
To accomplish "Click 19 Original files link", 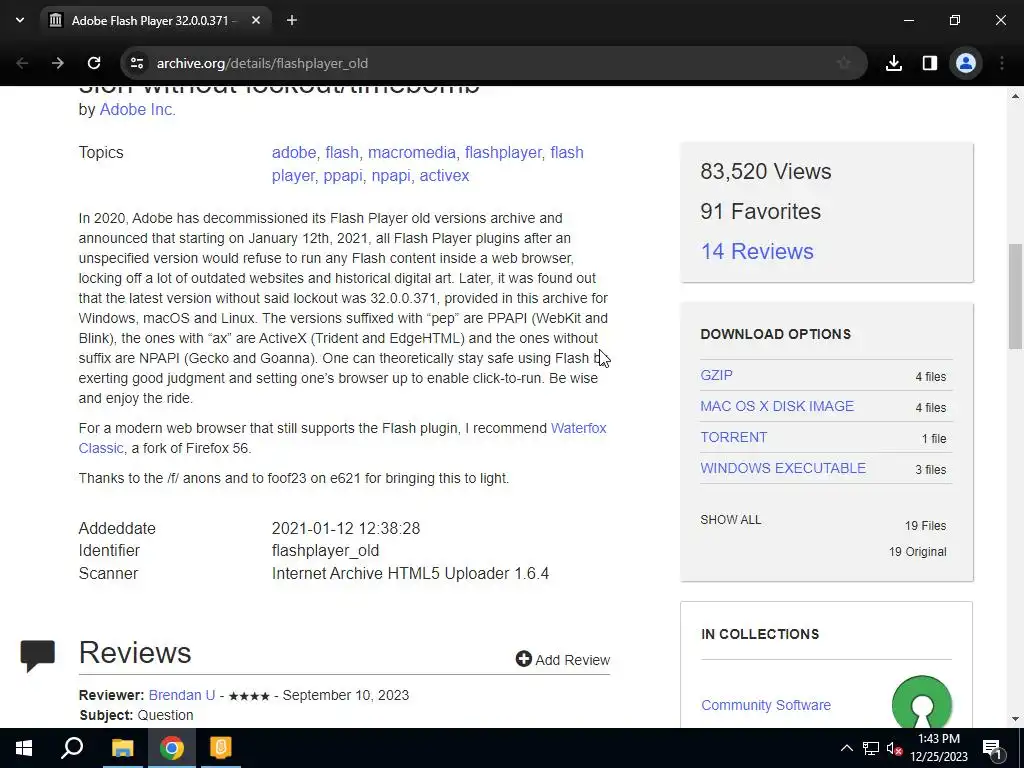I will (x=918, y=552).
